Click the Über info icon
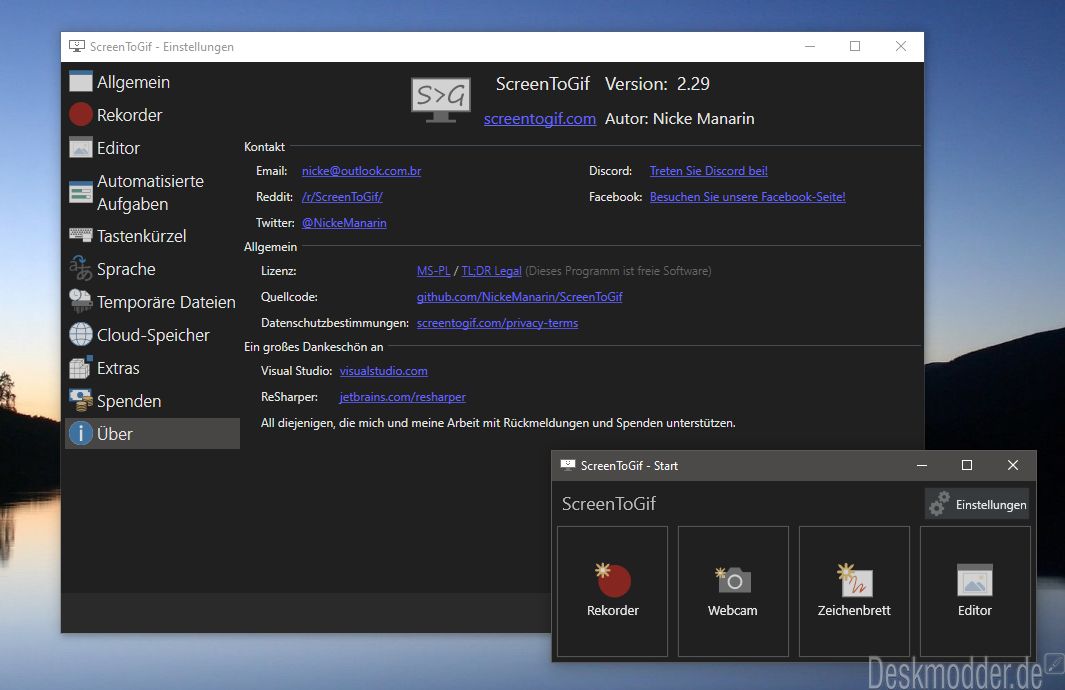 [81, 433]
